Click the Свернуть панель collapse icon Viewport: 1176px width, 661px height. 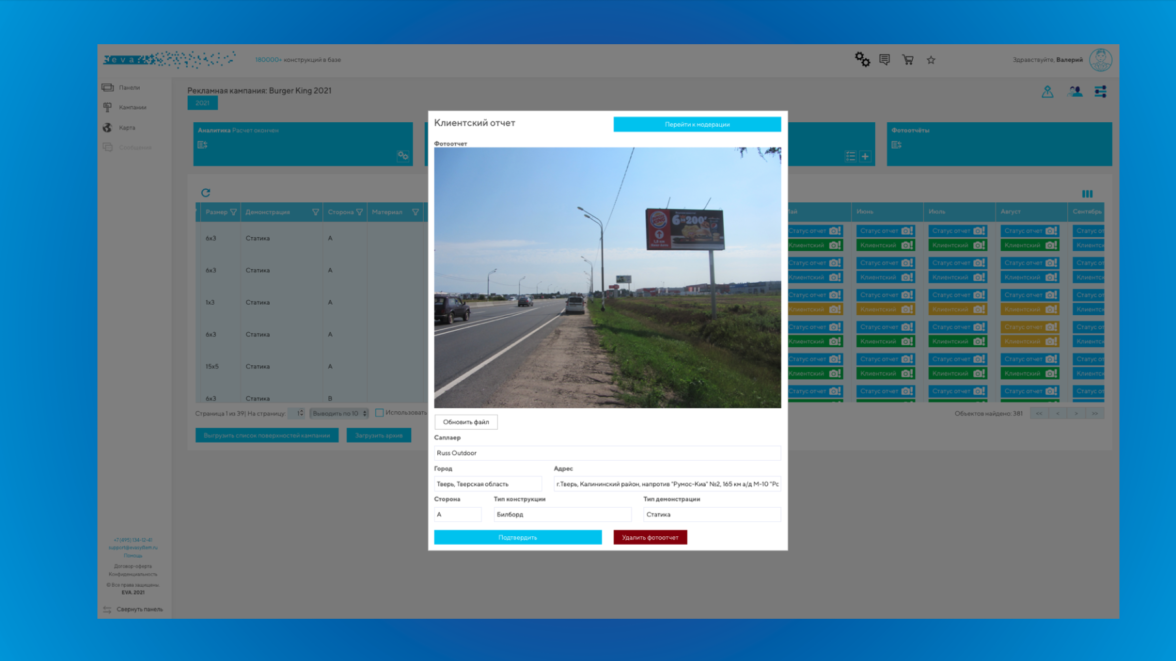click(x=106, y=609)
